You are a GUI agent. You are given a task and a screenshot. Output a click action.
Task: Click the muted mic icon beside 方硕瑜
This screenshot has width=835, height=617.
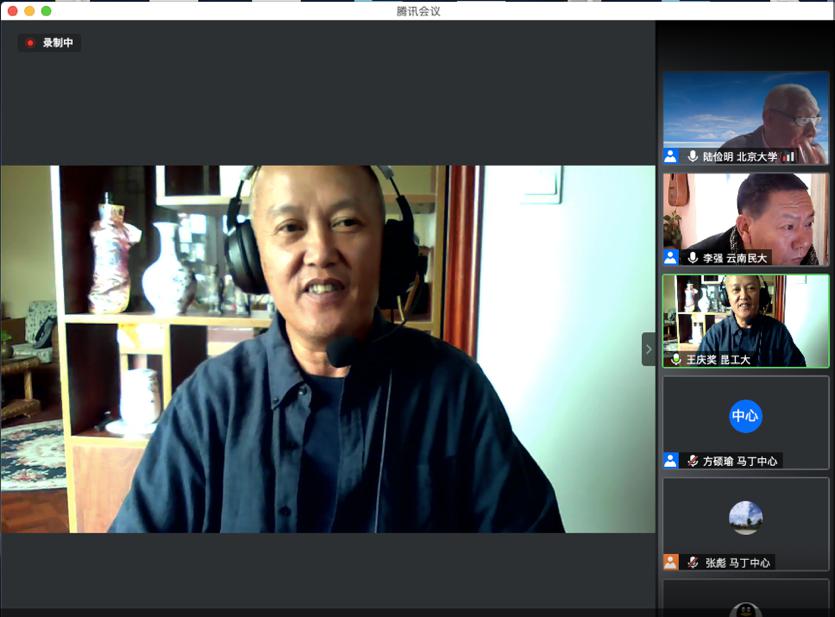(x=692, y=461)
